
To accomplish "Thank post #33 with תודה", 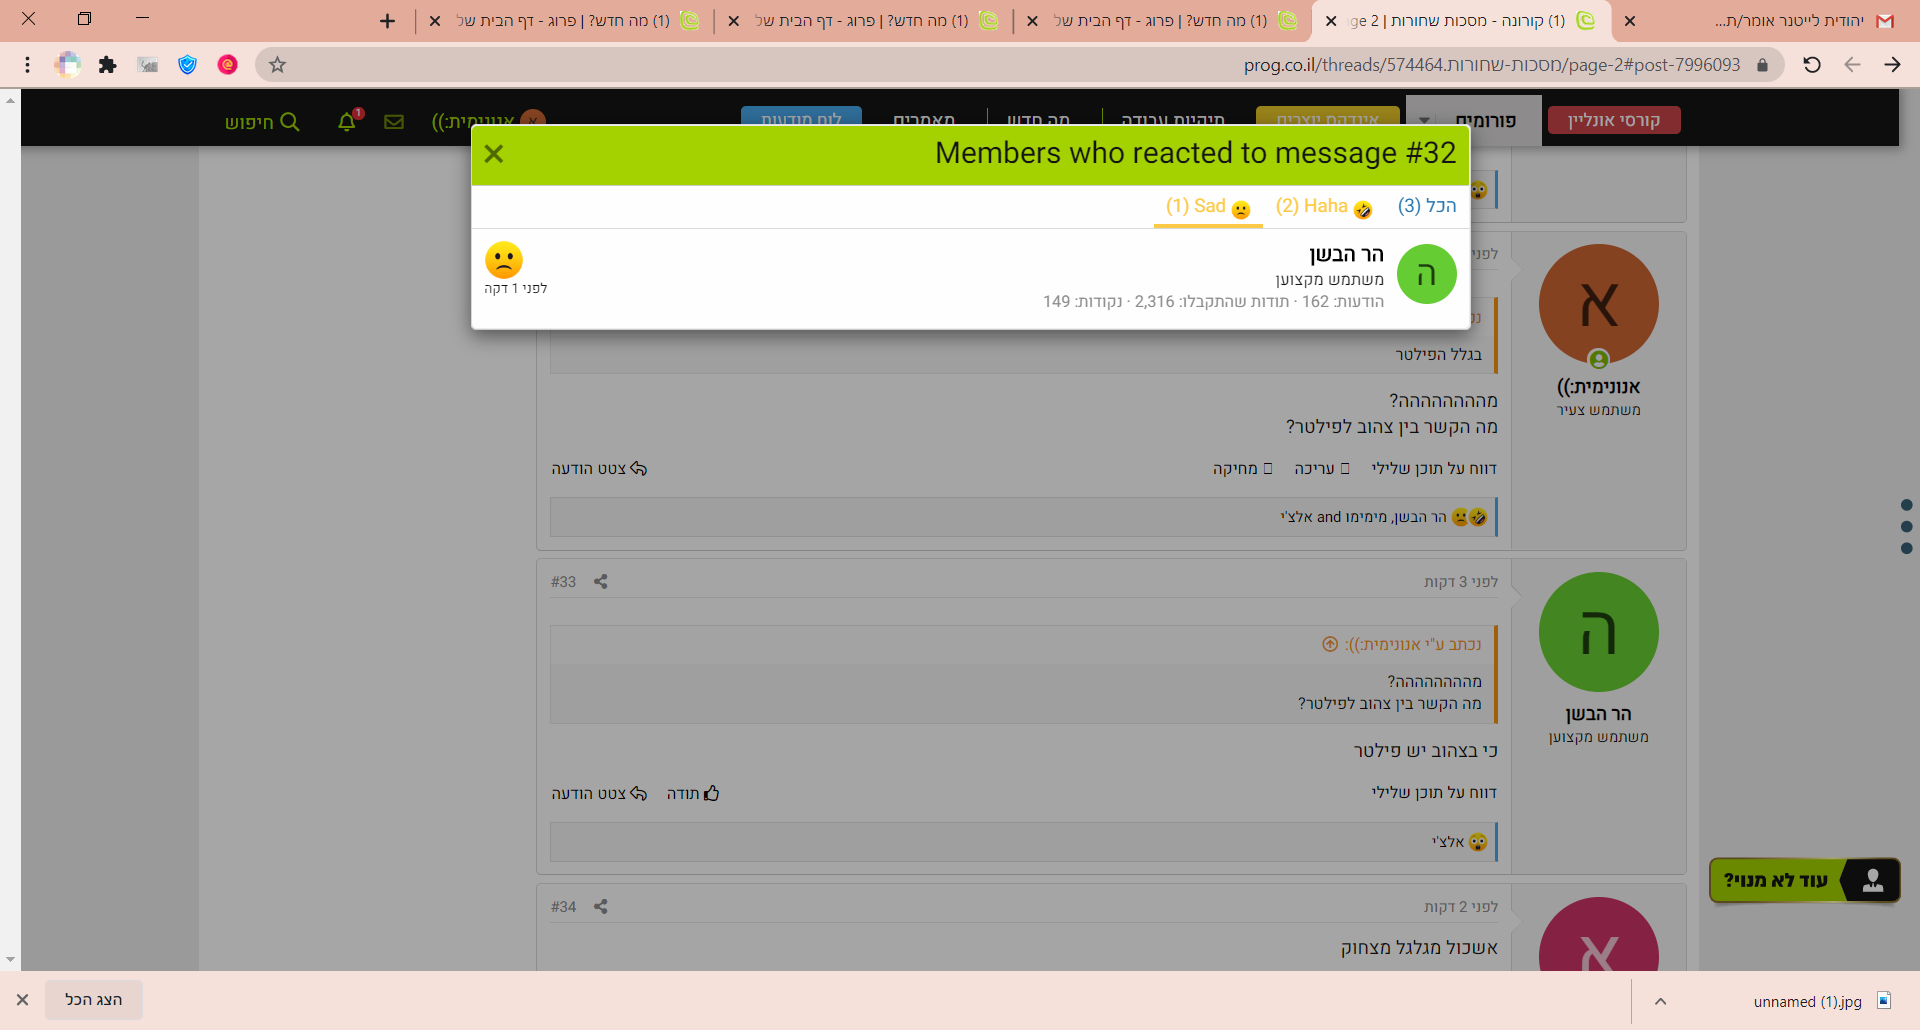I will pos(693,794).
